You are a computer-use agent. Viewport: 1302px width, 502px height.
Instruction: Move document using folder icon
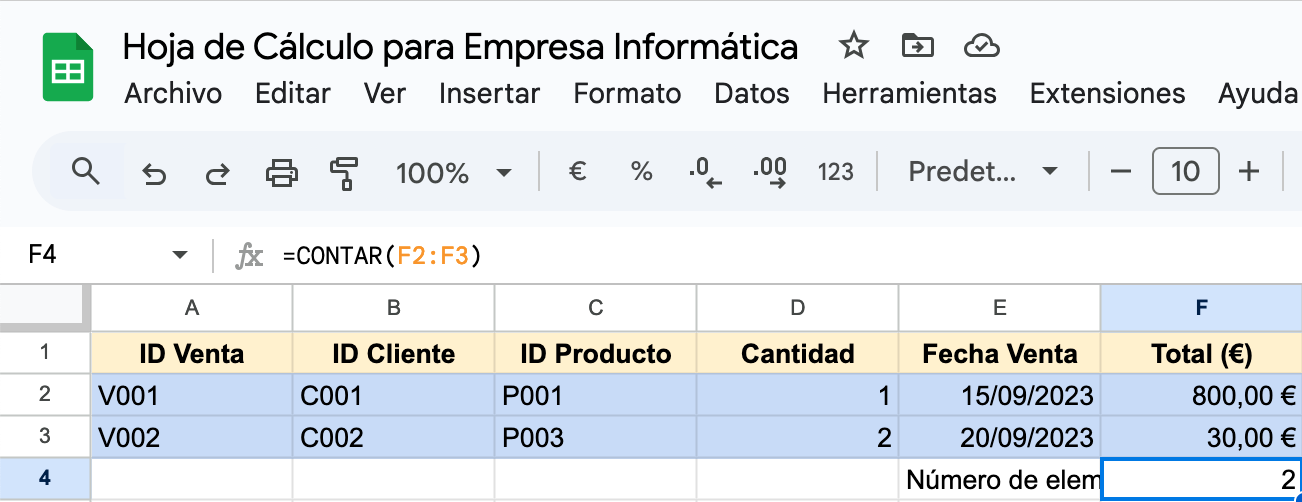coord(916,46)
